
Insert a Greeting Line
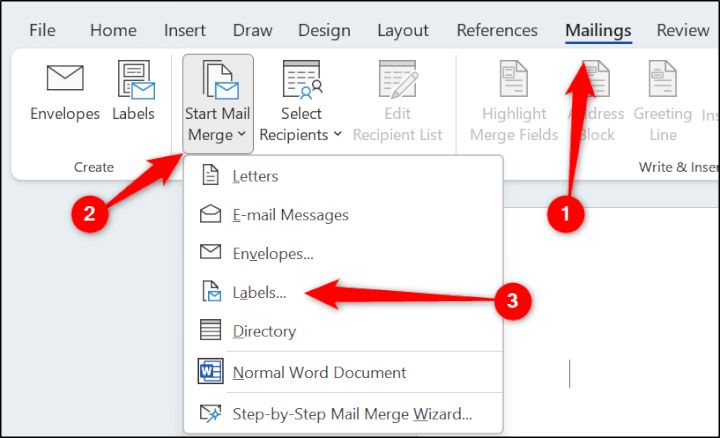tap(662, 103)
